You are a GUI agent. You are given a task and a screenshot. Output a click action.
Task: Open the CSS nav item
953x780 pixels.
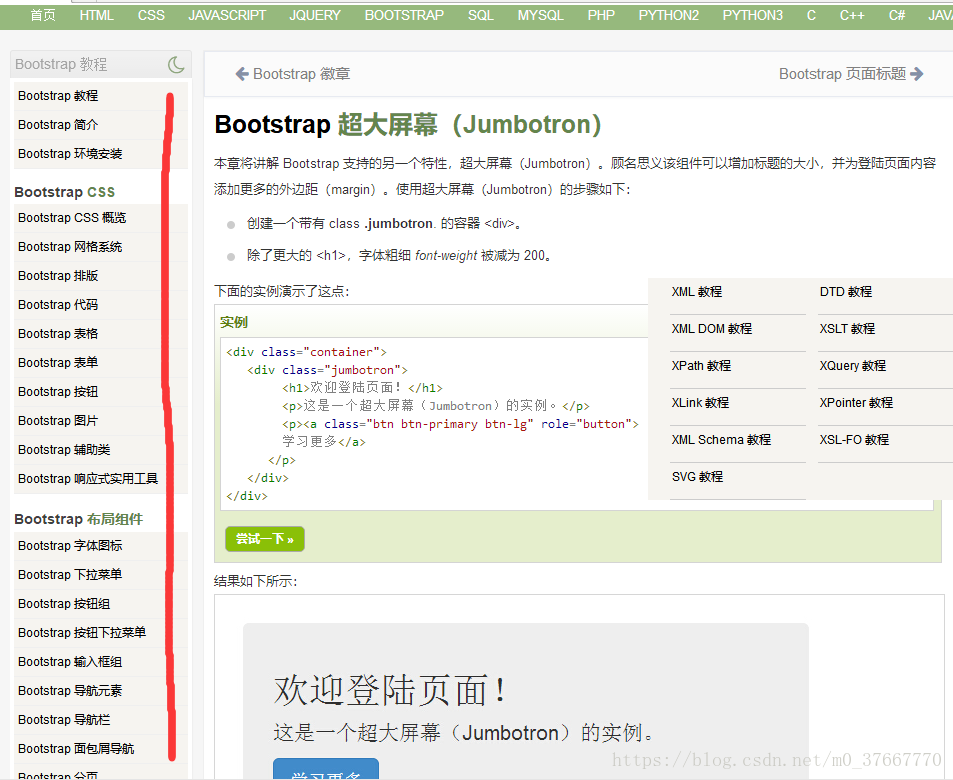click(151, 15)
